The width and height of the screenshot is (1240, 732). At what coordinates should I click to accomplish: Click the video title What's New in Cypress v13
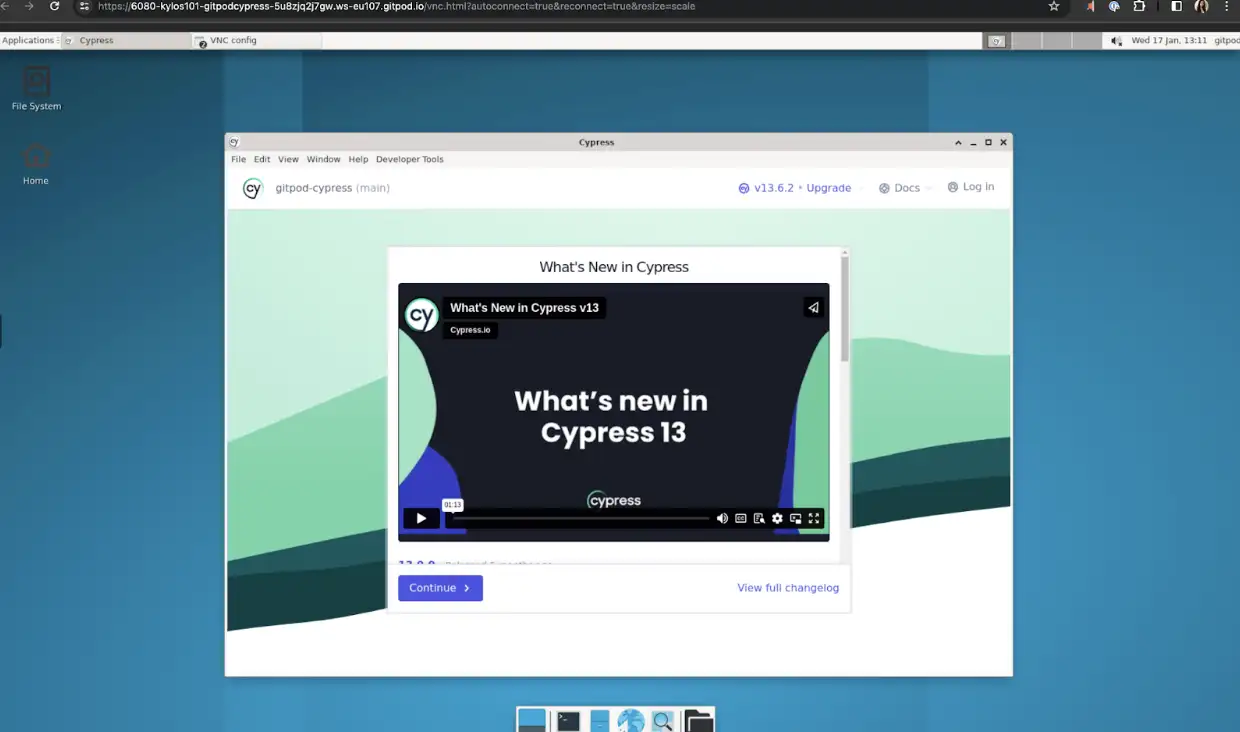pos(524,308)
